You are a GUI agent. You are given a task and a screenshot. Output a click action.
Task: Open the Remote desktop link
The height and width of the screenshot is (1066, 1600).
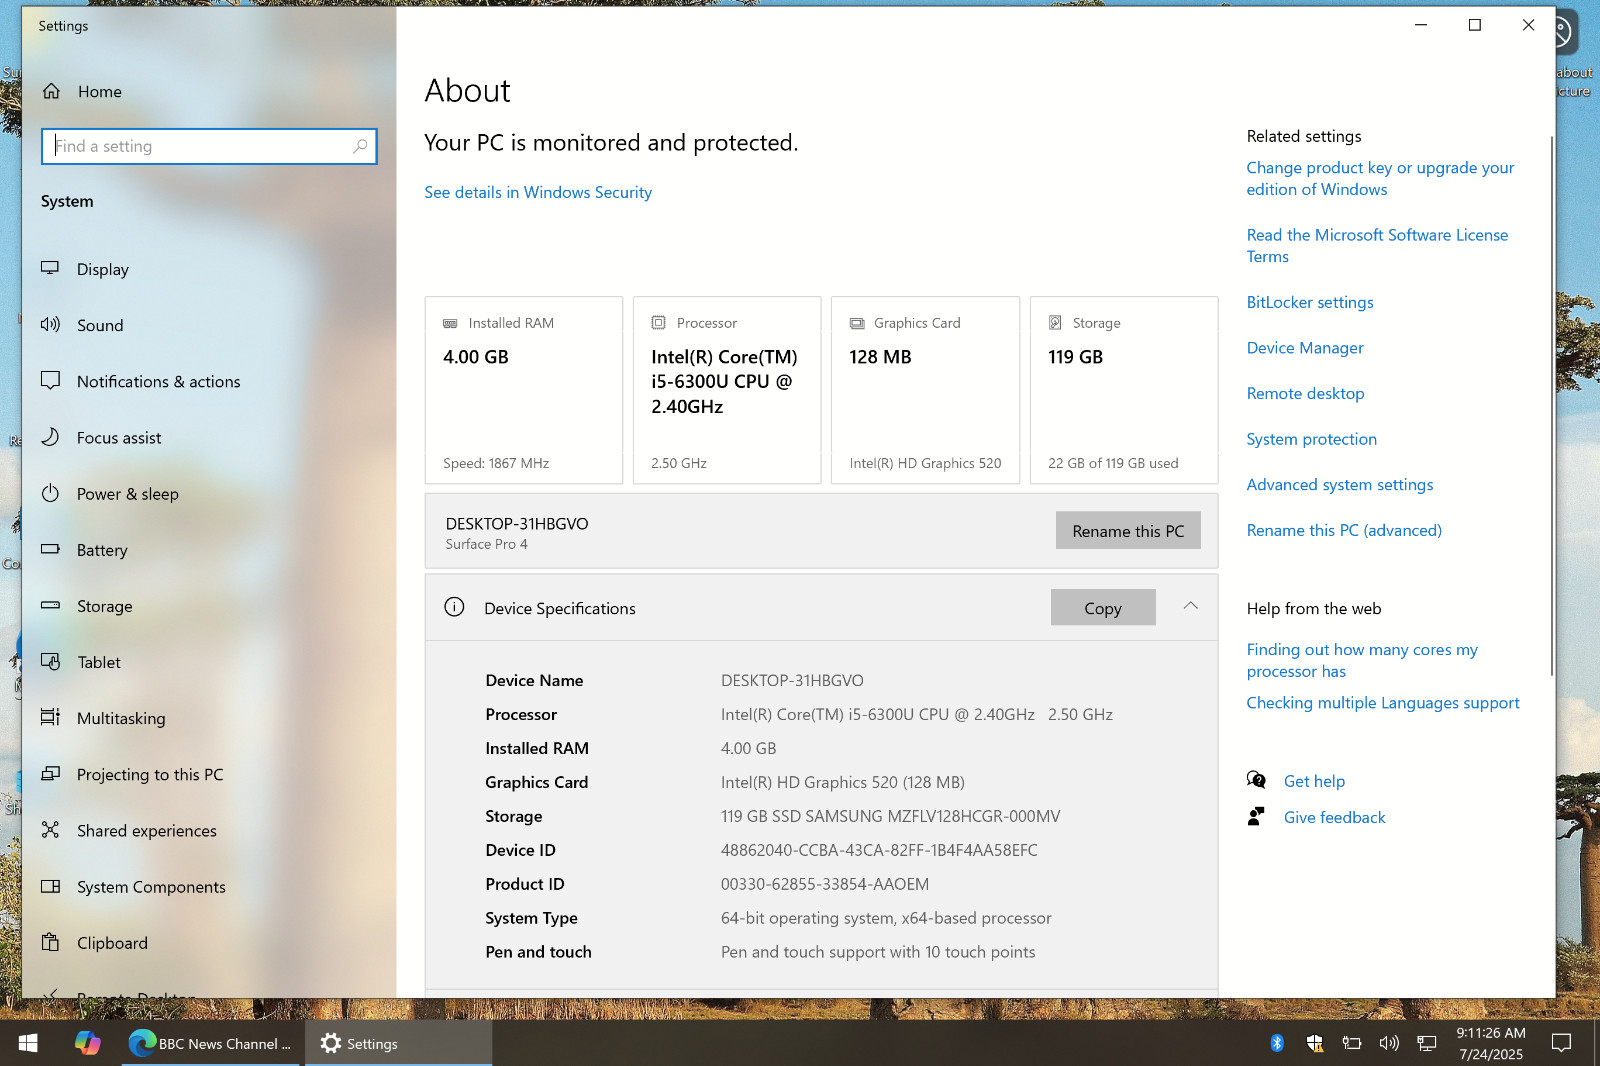pos(1305,394)
